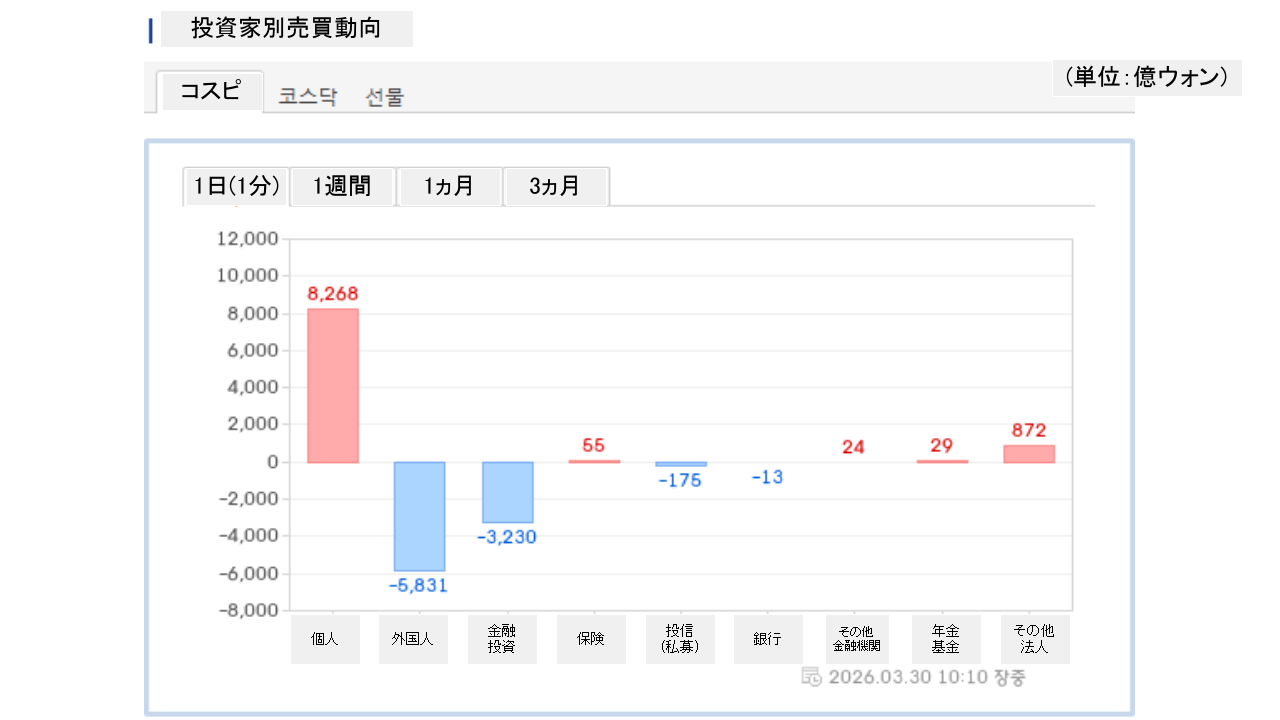Select the コスピ market tab
The width and height of the screenshot is (1280, 720).
pyautogui.click(x=210, y=92)
